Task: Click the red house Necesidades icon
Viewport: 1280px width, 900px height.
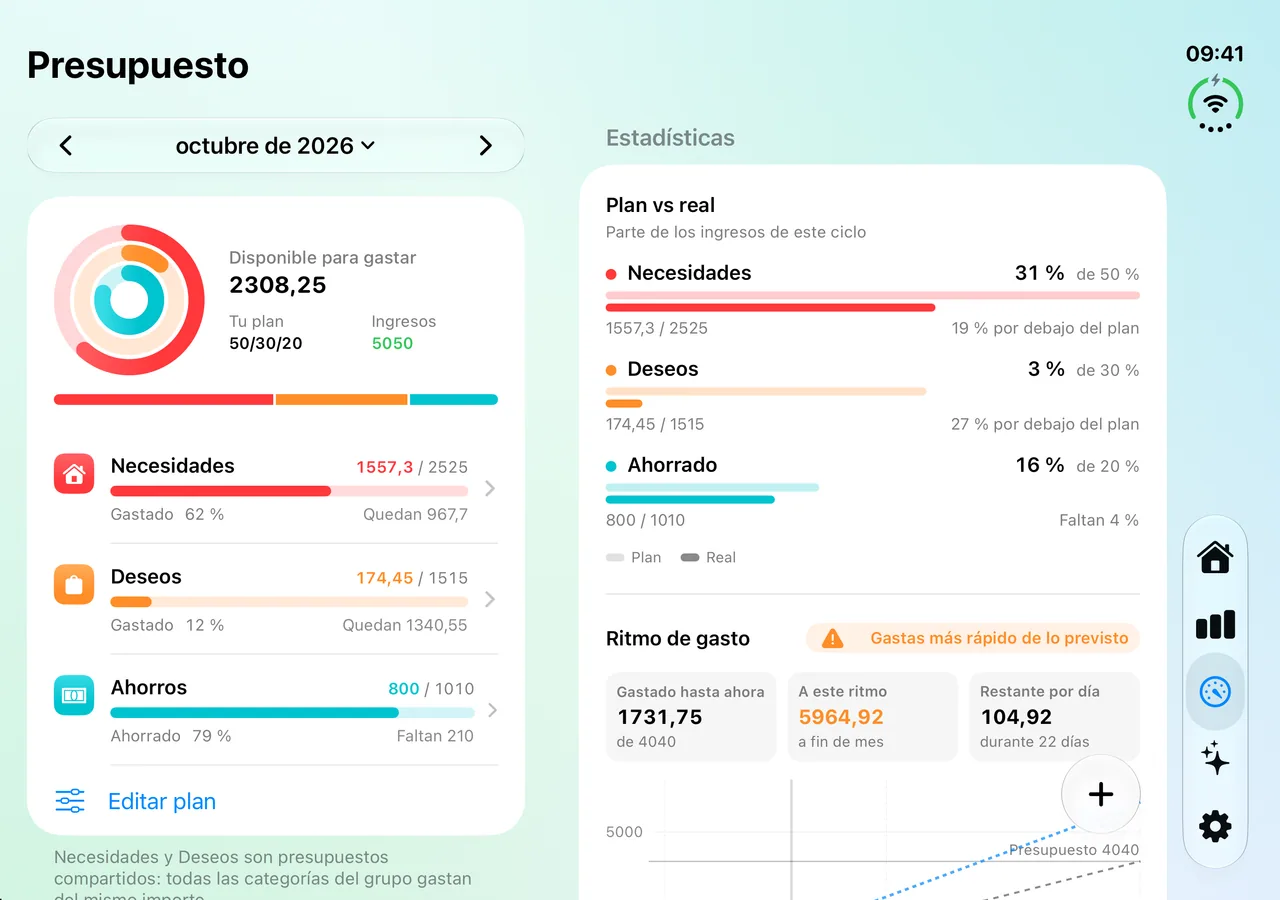Action: click(x=74, y=474)
